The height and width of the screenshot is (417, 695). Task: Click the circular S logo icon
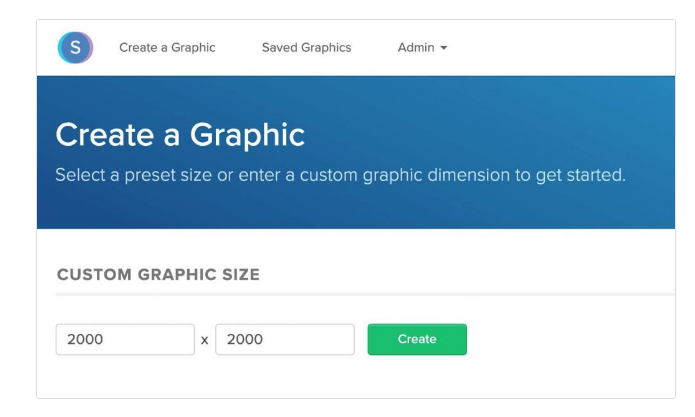coord(75,47)
